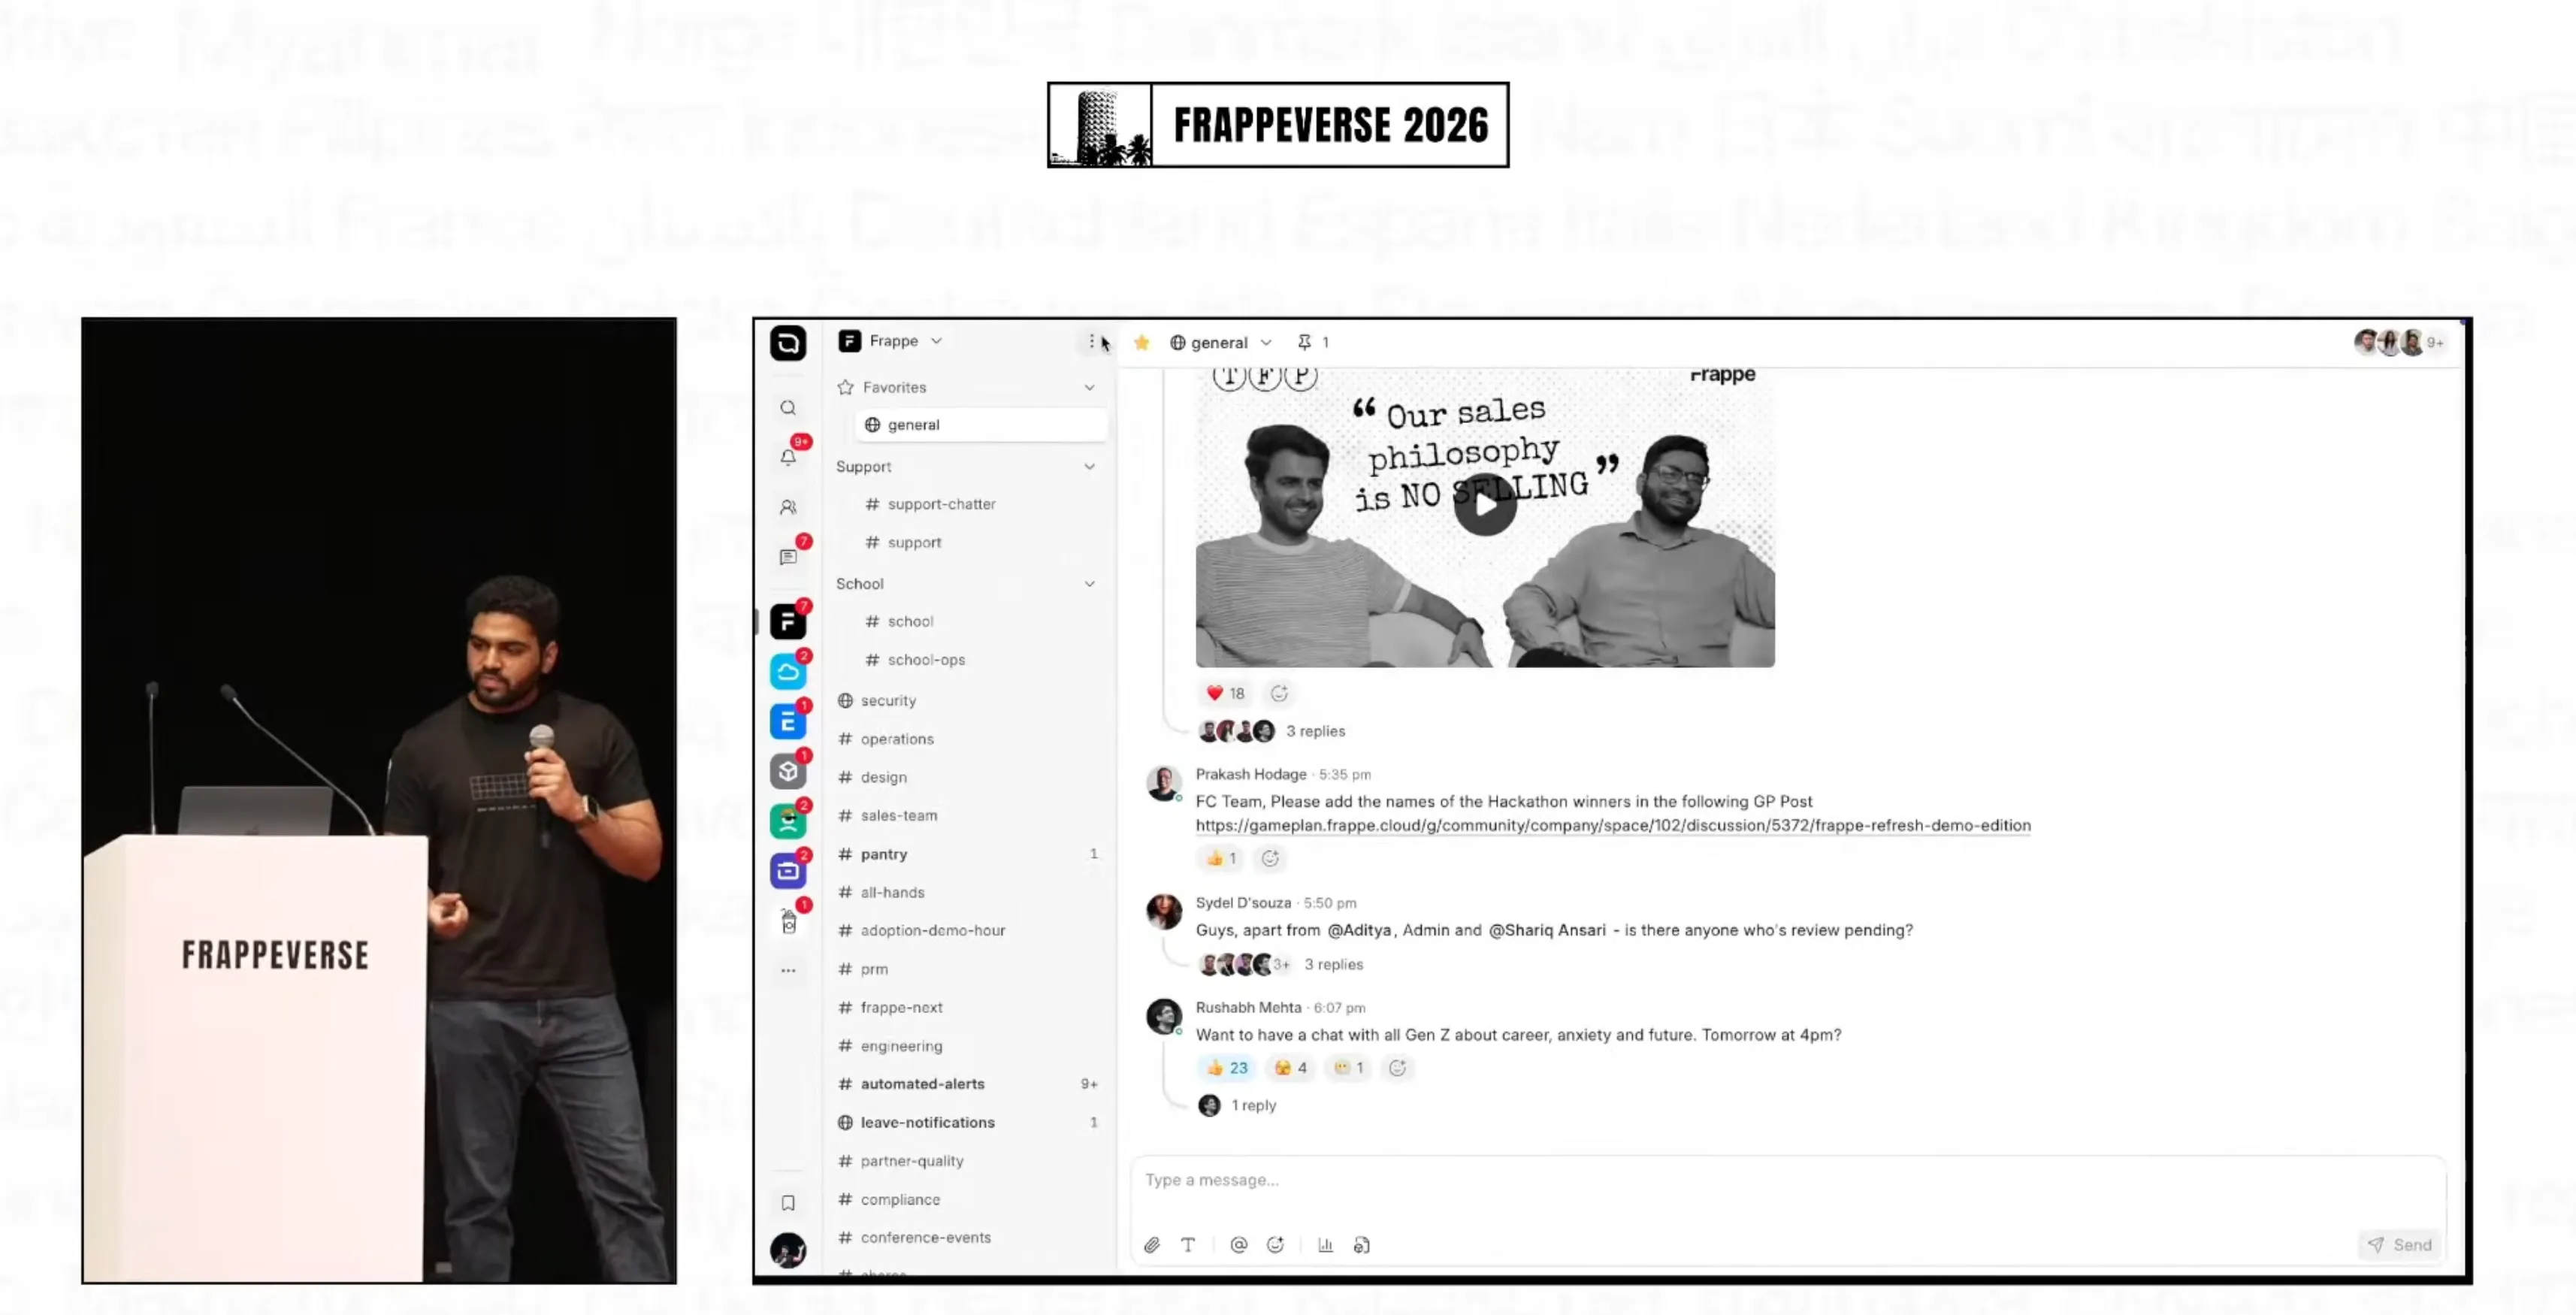Open the gameplan.frappe.cloud discussion link
The height and width of the screenshot is (1315, 2576).
(1613, 825)
